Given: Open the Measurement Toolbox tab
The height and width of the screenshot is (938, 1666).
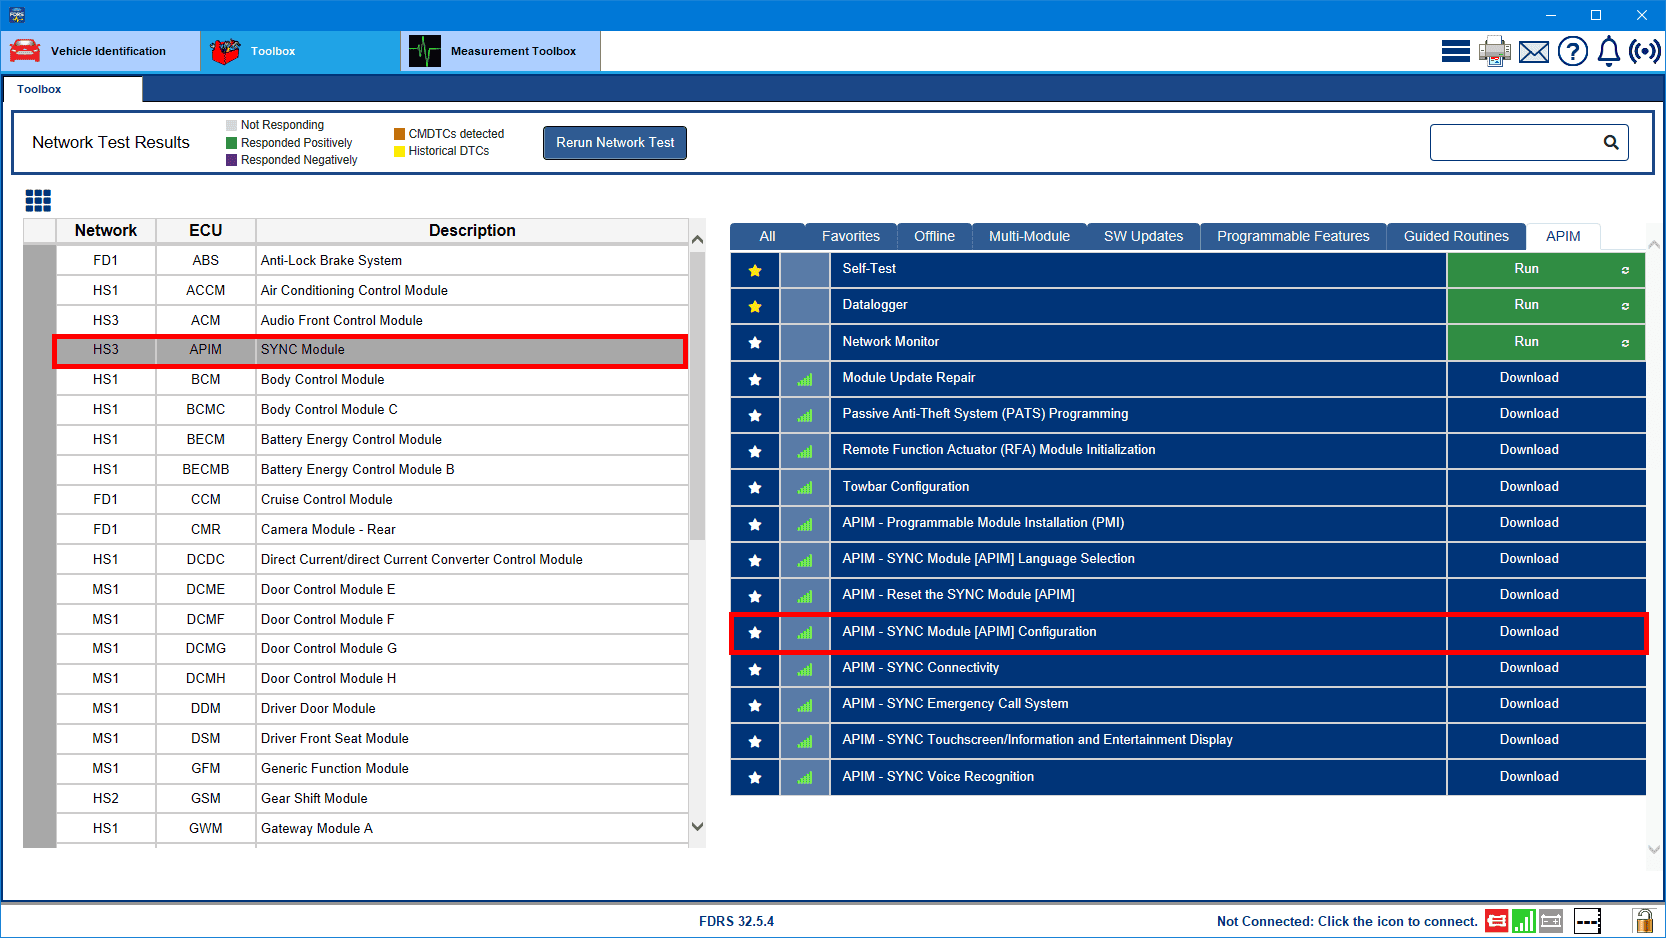Looking at the screenshot, I should point(501,51).
